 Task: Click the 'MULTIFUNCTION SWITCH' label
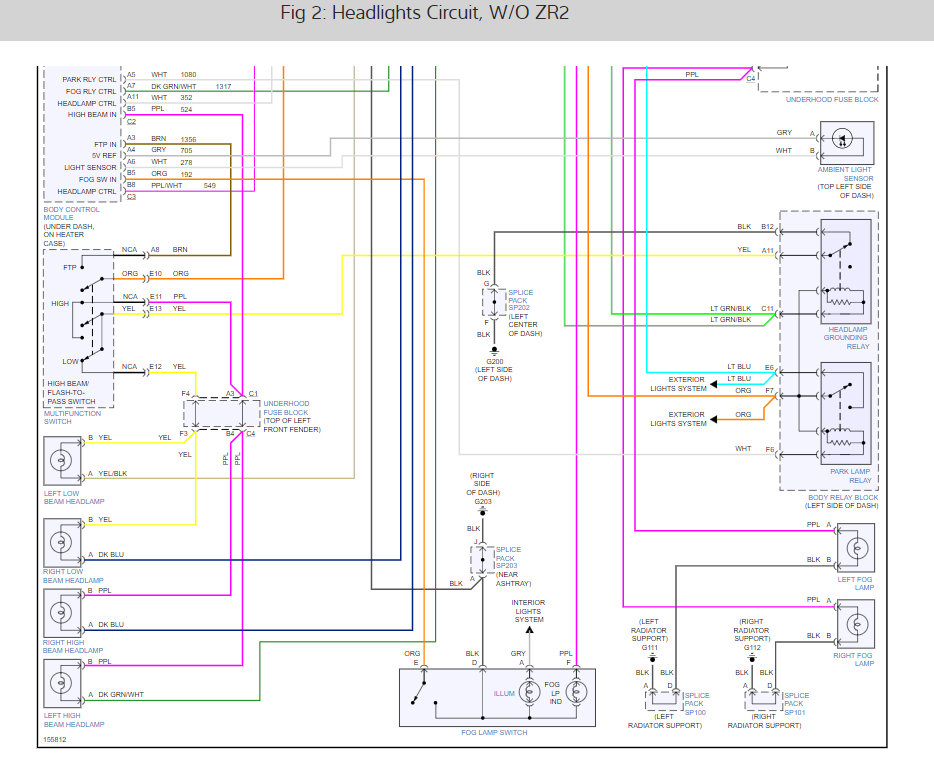click(x=72, y=417)
